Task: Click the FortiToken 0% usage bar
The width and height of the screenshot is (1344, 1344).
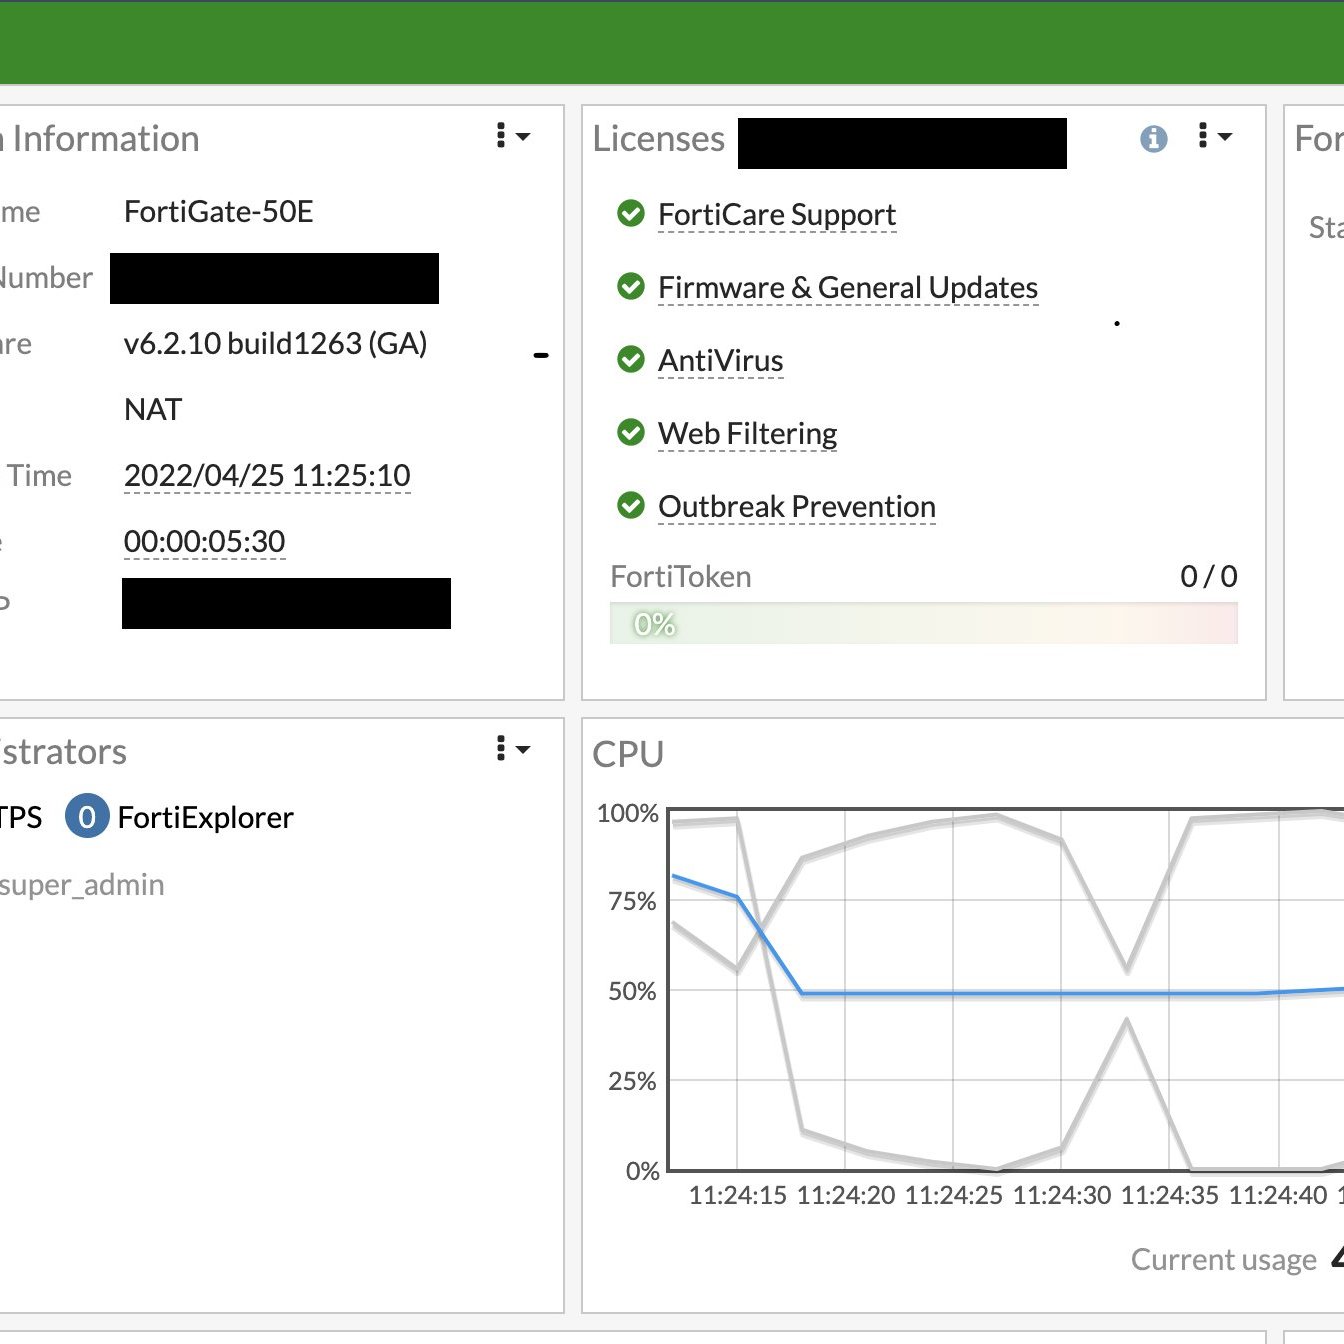Action: point(924,624)
